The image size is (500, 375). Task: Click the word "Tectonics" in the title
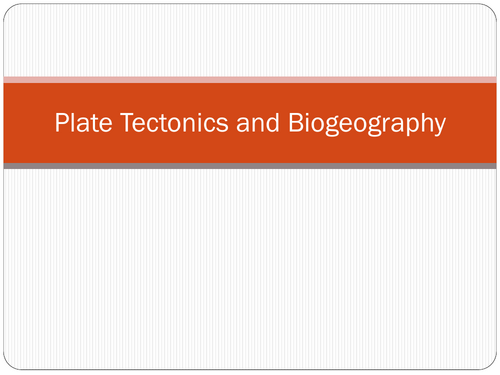point(174,122)
